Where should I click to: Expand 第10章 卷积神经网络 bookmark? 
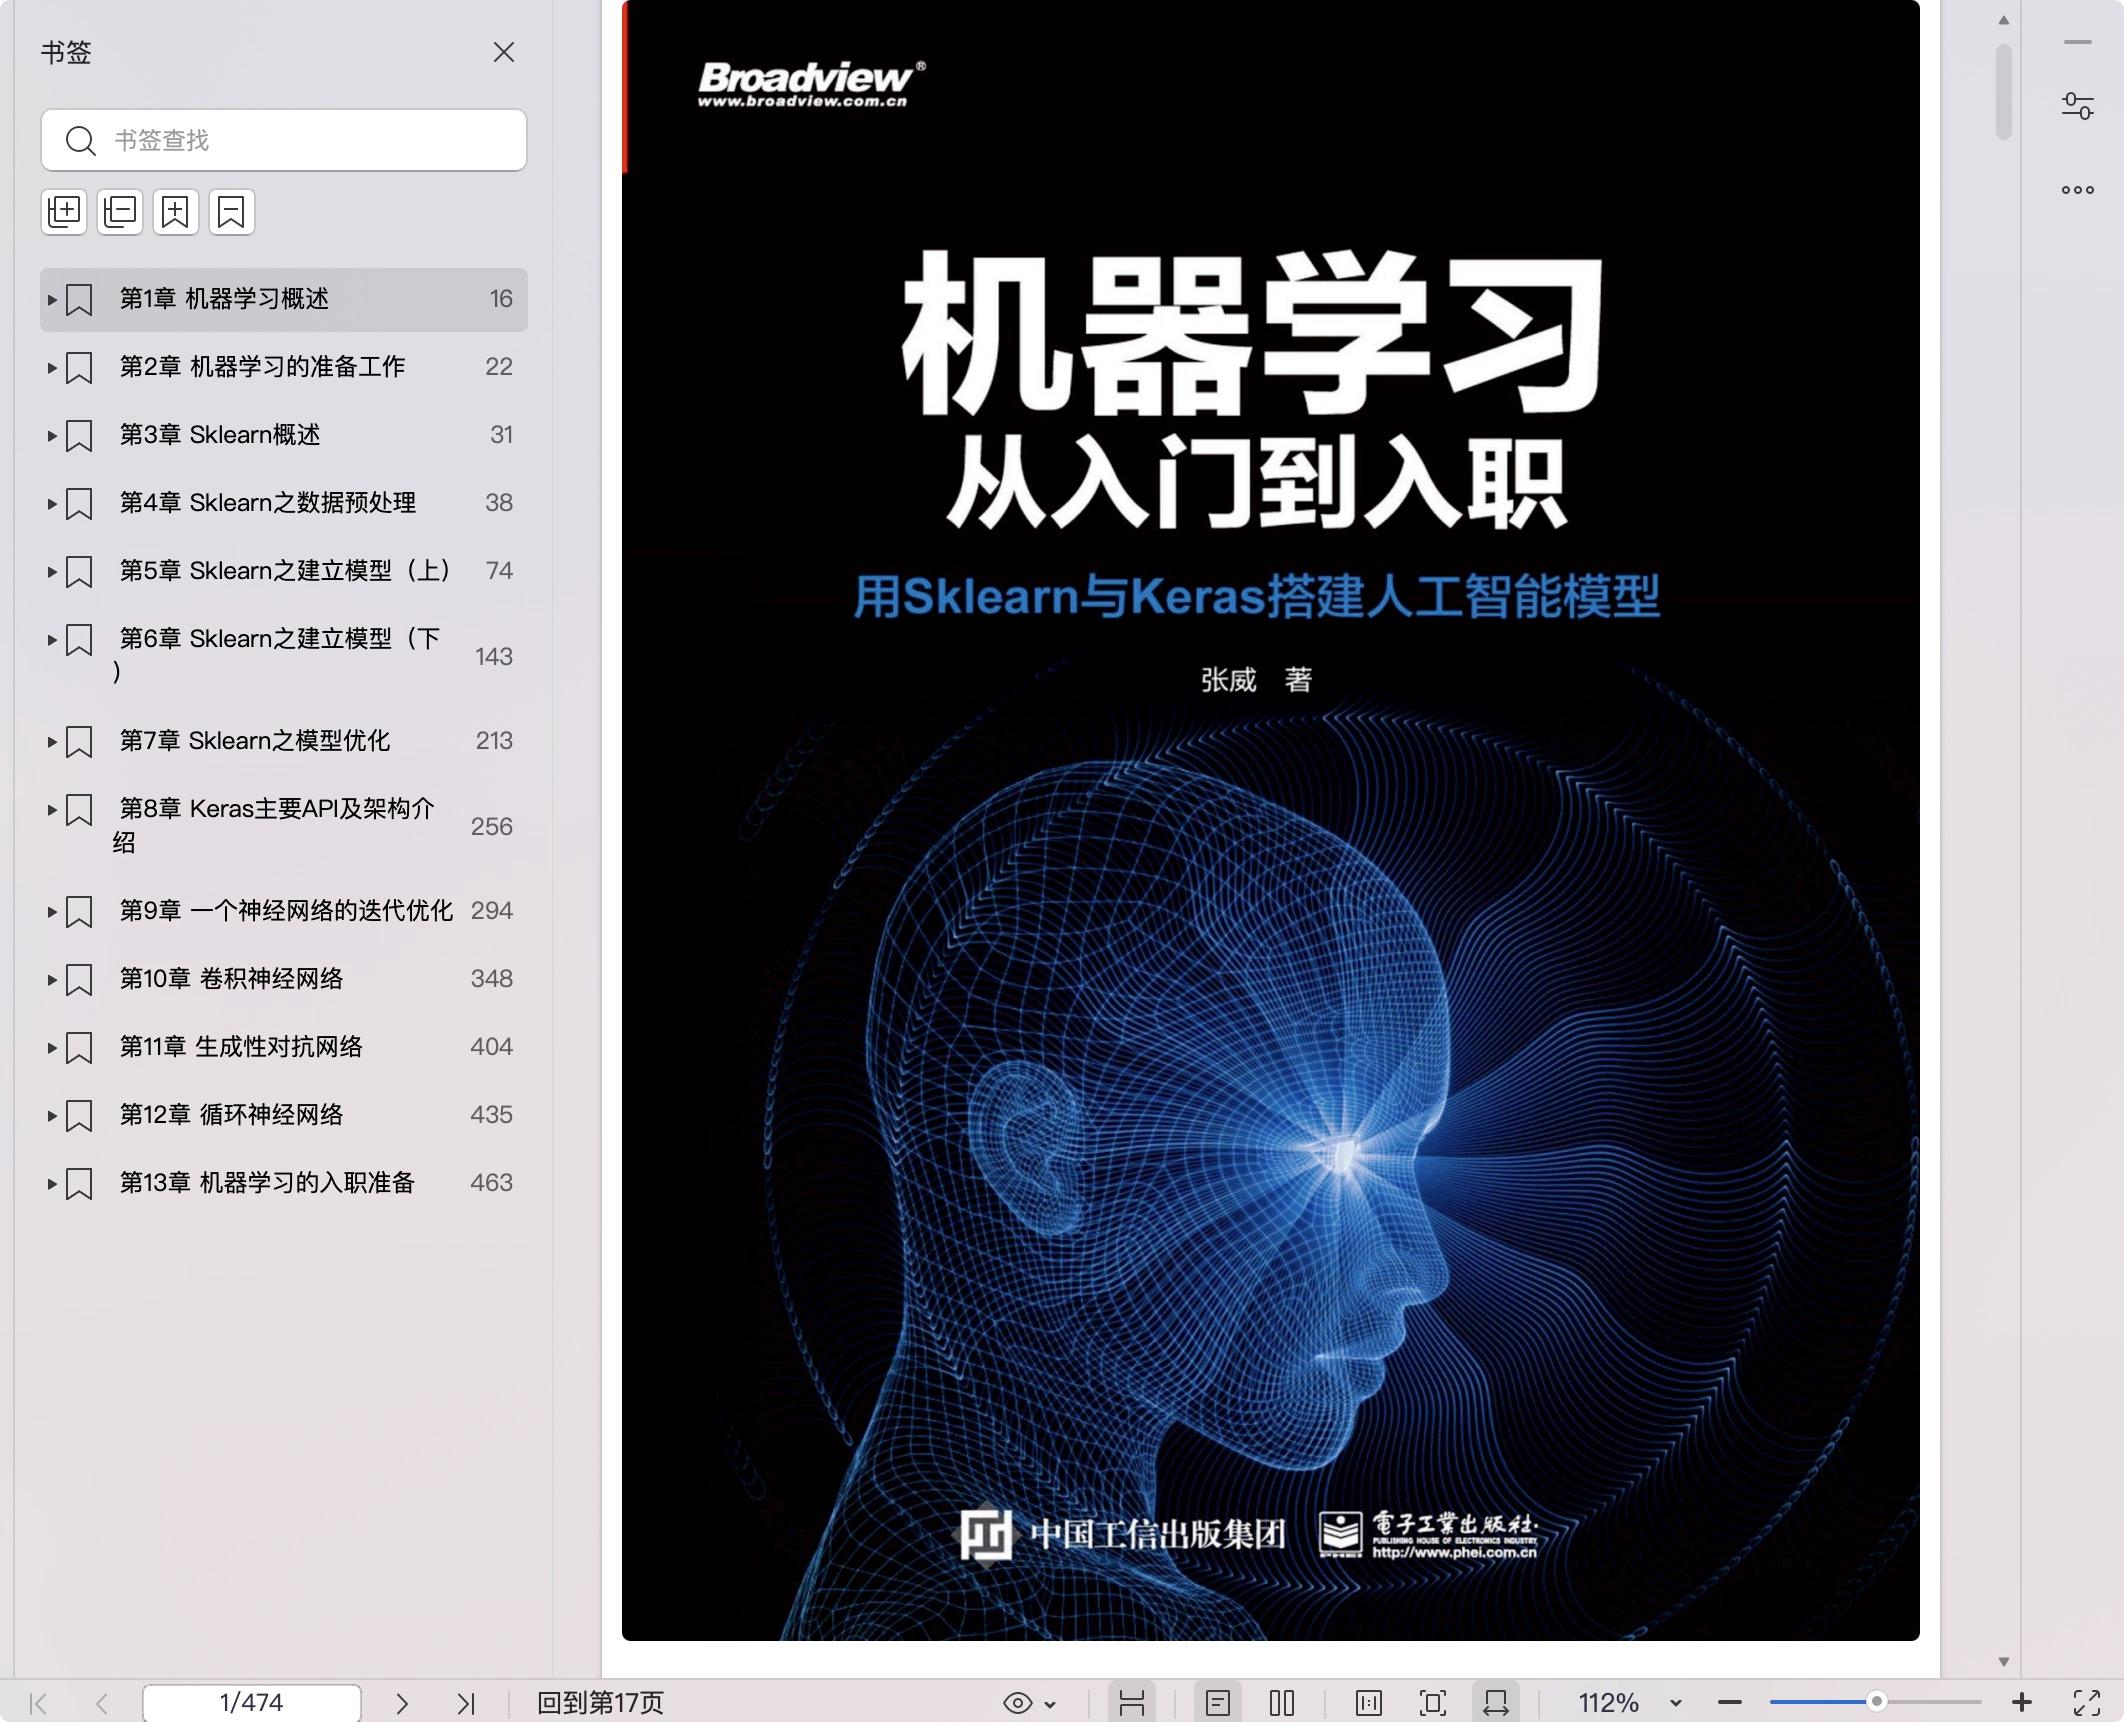[x=52, y=979]
